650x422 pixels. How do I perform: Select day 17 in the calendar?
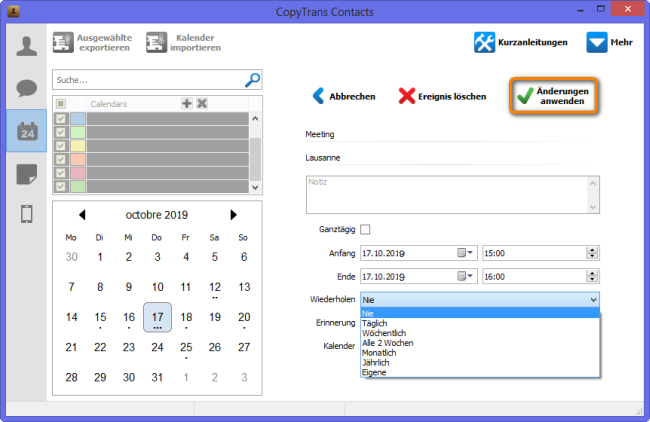coord(157,318)
